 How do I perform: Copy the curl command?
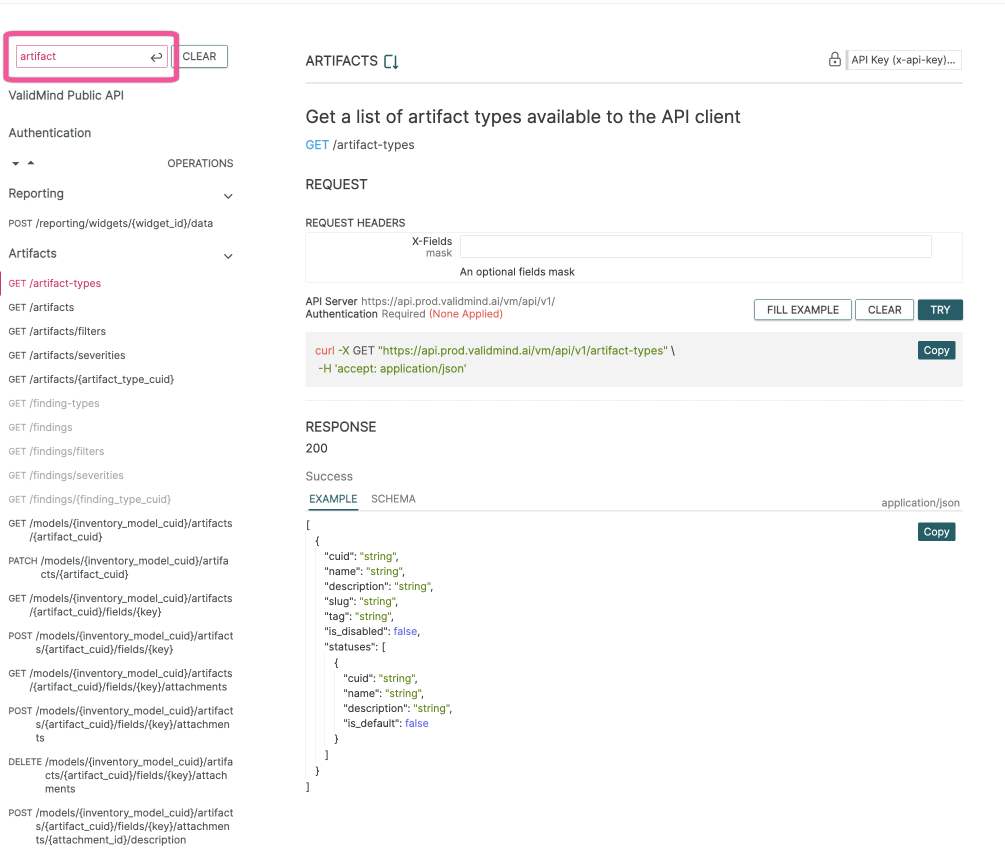point(936,351)
